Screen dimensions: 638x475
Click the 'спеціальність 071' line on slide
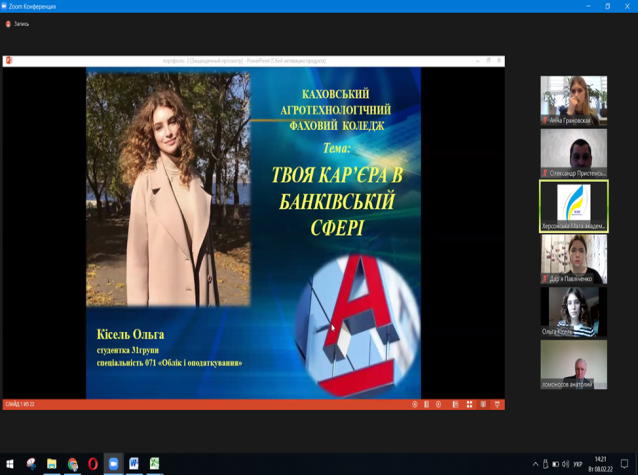pos(169,363)
